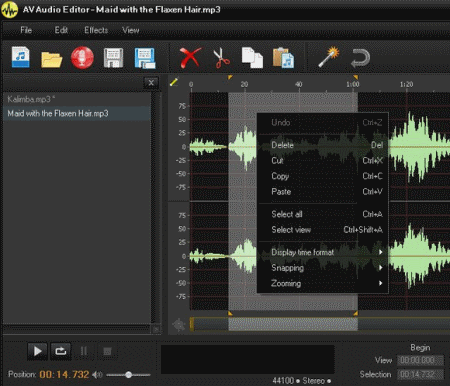Screen dimensions: 450x386
Task: Click the file list scroll arrow button
Action: [156, 330]
